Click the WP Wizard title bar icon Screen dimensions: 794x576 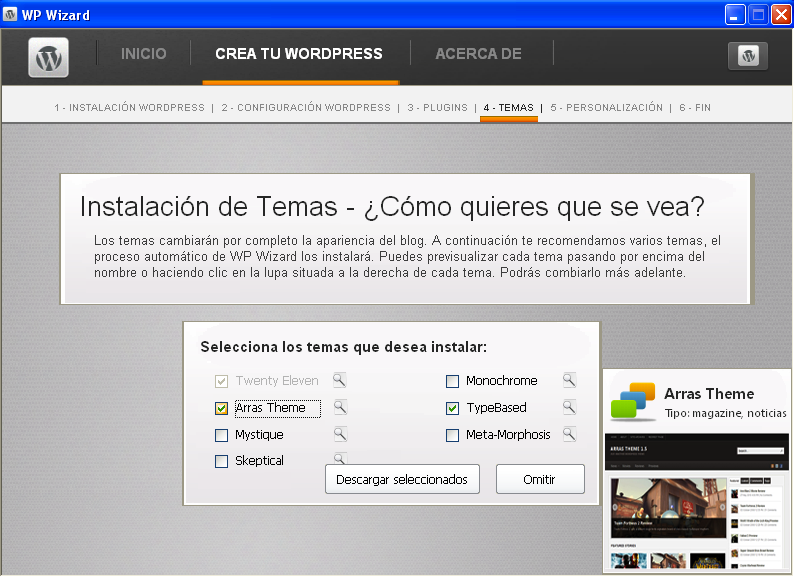(10, 15)
